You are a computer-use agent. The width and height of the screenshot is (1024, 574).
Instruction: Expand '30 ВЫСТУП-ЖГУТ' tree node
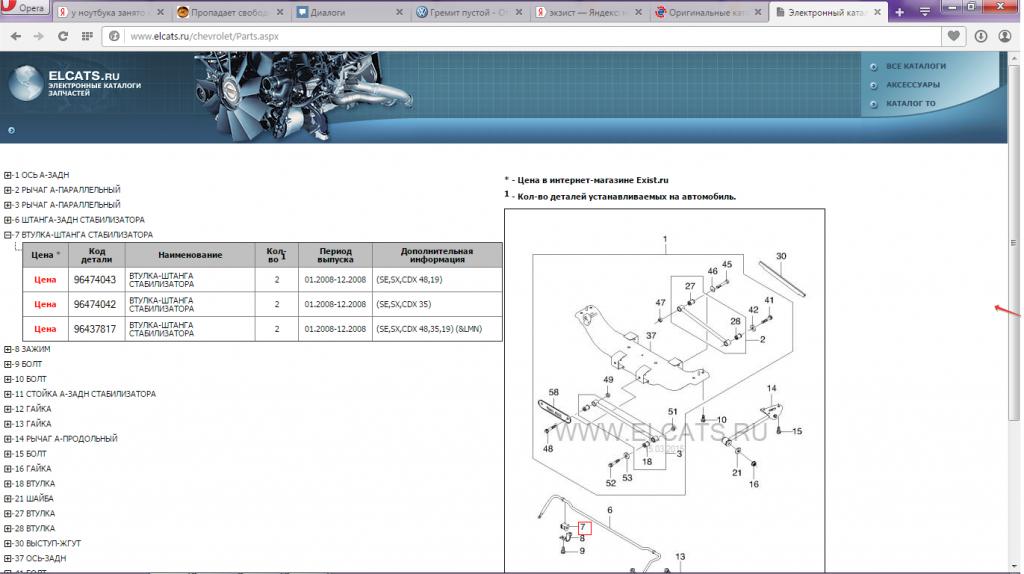coord(8,544)
